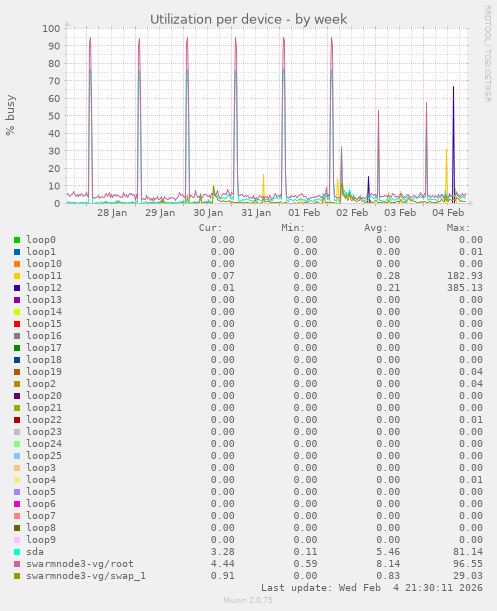Image resolution: width=497 pixels, height=611 pixels.
Task: Click the '% busy' y-axis label
Action: tap(10, 115)
